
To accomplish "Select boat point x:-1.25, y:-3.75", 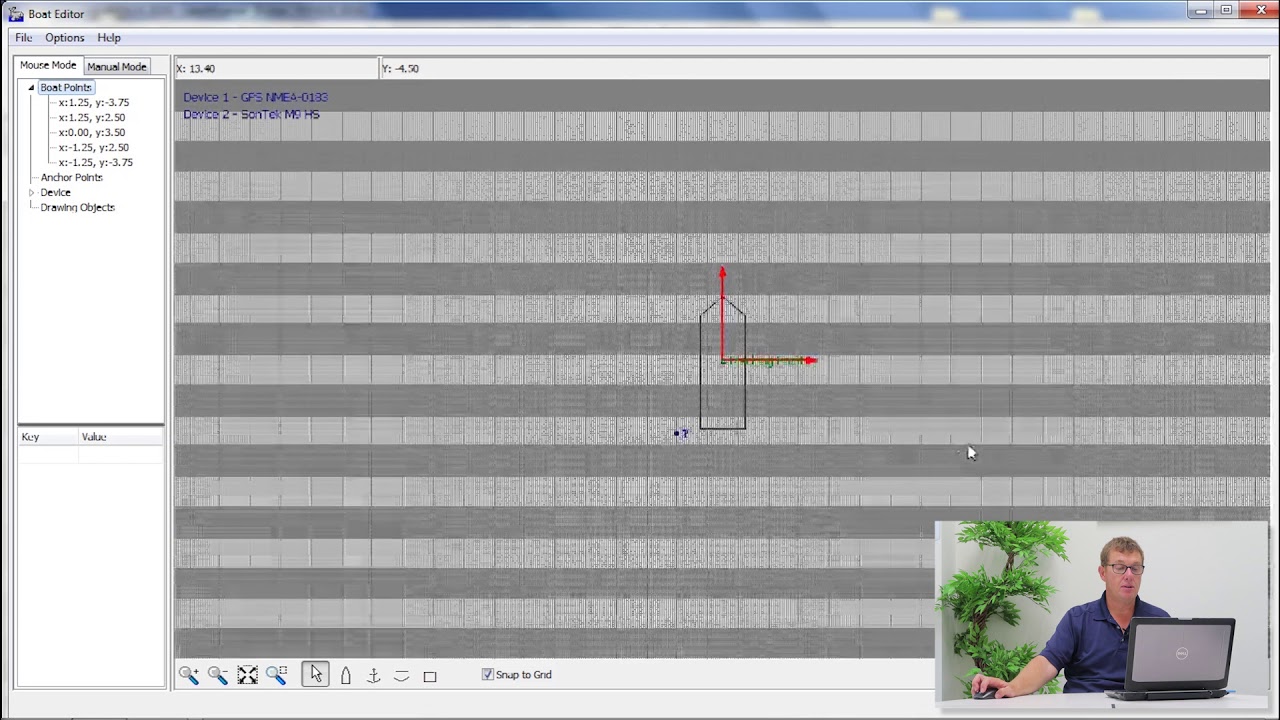I will coord(95,163).
